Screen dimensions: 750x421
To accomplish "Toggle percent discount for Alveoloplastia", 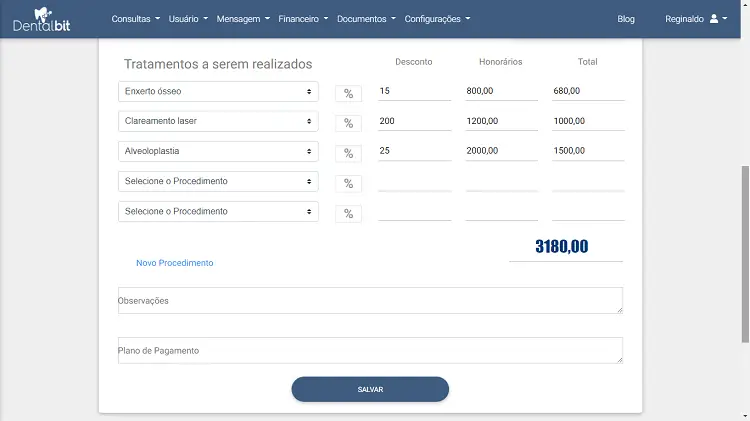I will point(348,153).
